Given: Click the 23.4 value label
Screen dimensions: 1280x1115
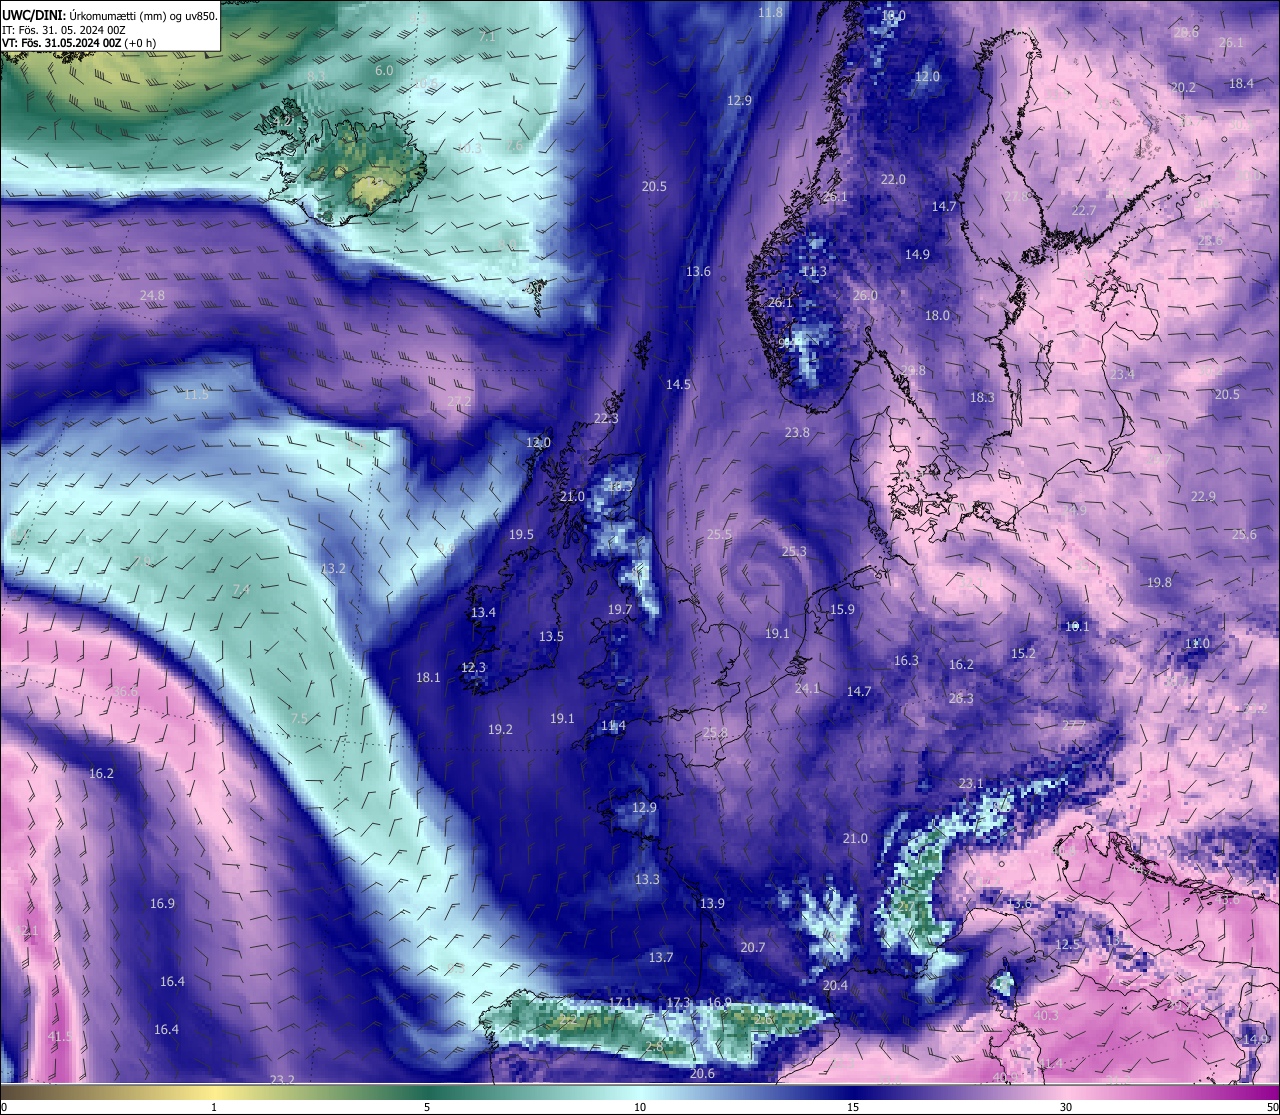Looking at the screenshot, I should coord(1122,374).
